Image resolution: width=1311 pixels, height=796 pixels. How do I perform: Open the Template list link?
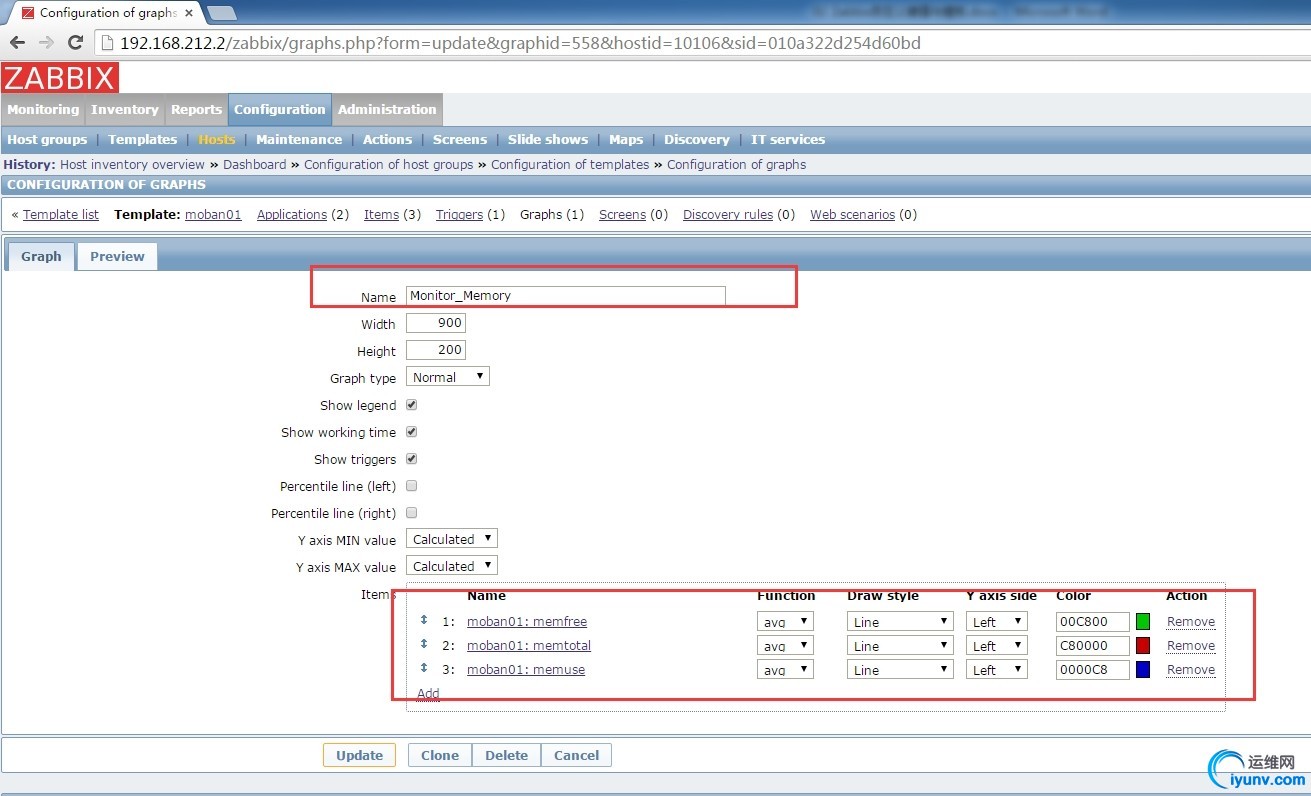(61, 214)
